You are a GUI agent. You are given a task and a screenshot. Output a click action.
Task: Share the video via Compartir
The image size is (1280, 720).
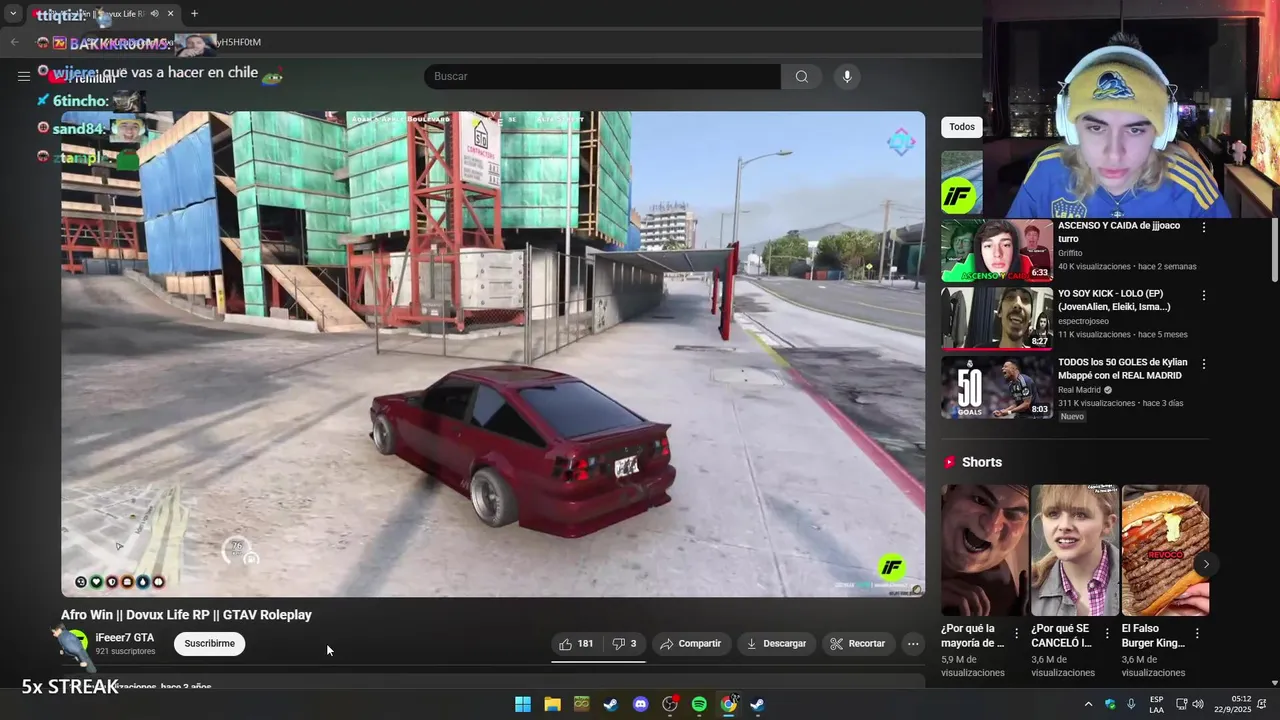point(691,644)
